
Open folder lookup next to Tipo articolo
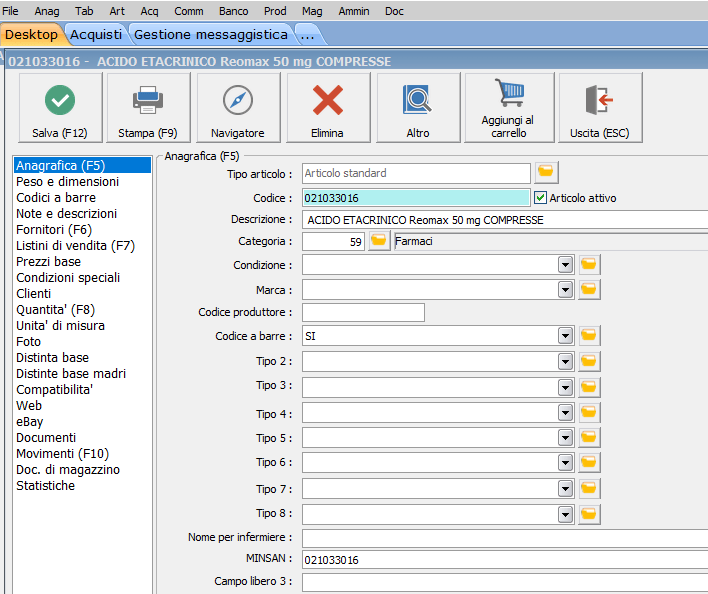click(x=546, y=173)
